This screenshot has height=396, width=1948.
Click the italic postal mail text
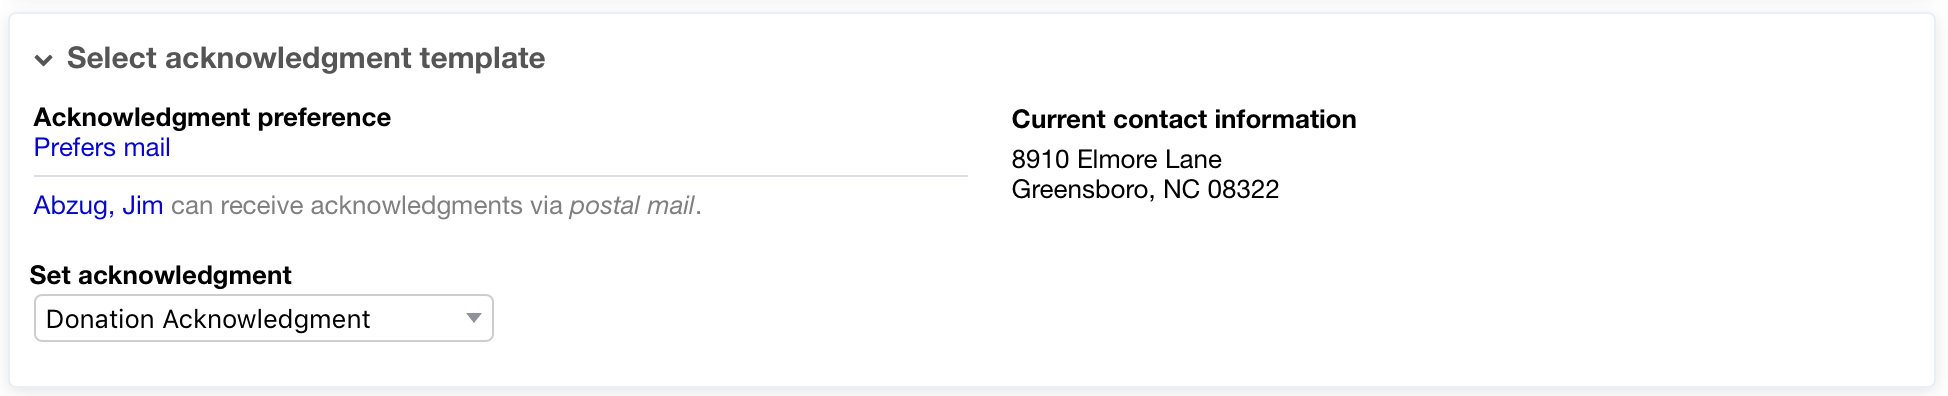pos(632,205)
